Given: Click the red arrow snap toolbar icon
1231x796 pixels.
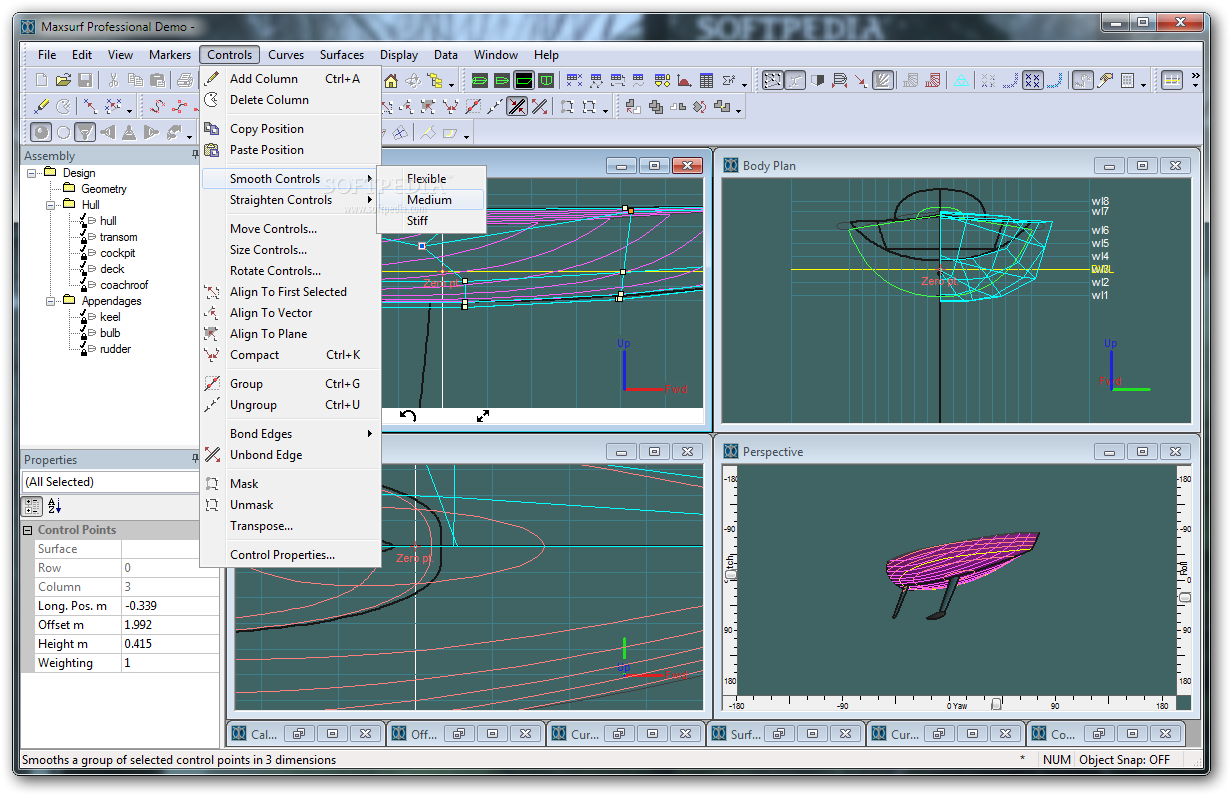Looking at the screenshot, I should tap(860, 81).
